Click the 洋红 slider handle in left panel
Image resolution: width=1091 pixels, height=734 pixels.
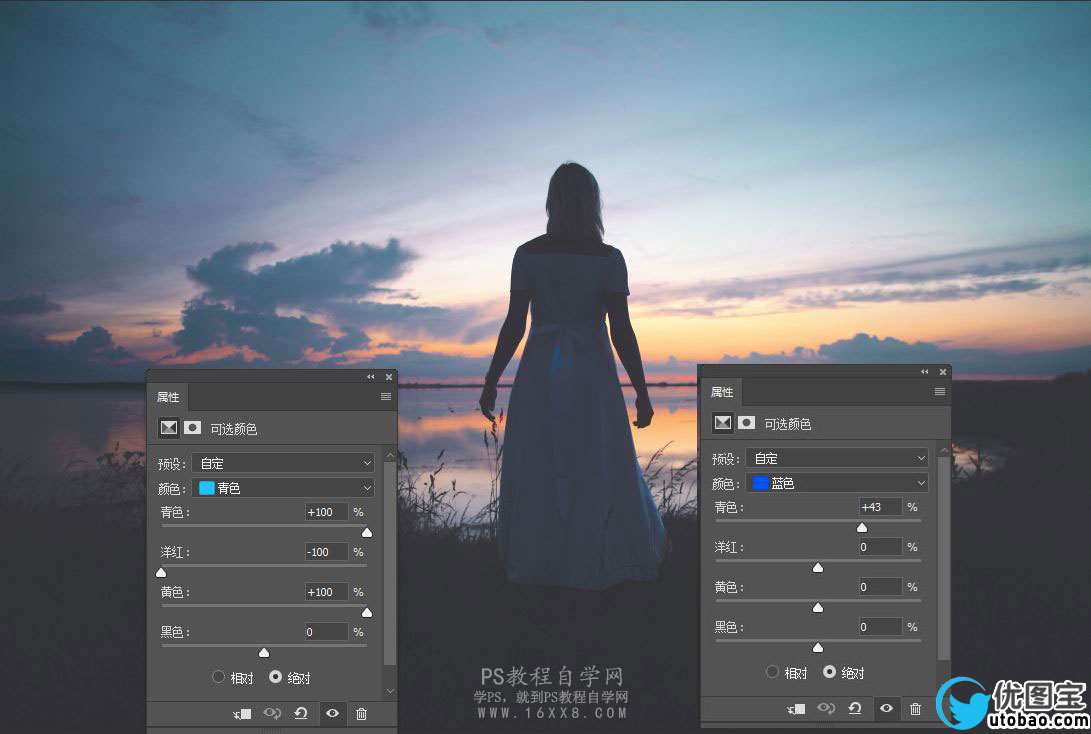(x=161, y=572)
